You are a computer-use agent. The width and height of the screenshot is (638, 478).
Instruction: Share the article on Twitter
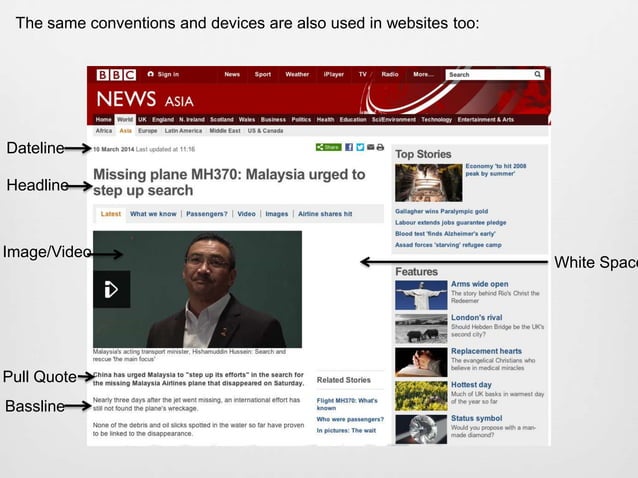[x=360, y=147]
